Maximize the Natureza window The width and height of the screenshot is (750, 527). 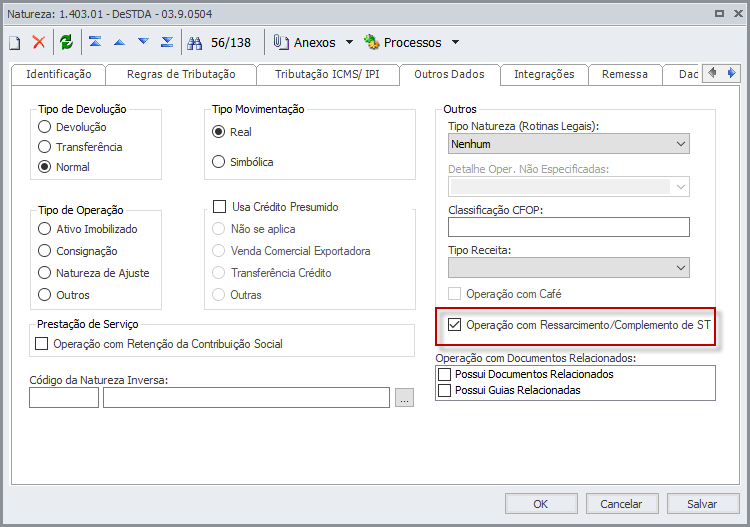(719, 13)
